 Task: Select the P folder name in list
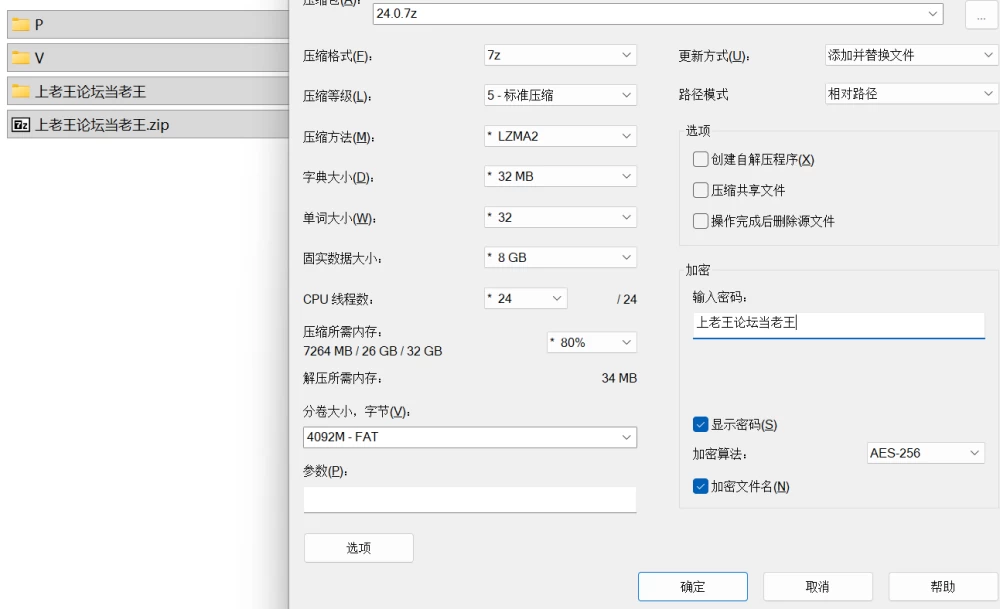pos(39,25)
